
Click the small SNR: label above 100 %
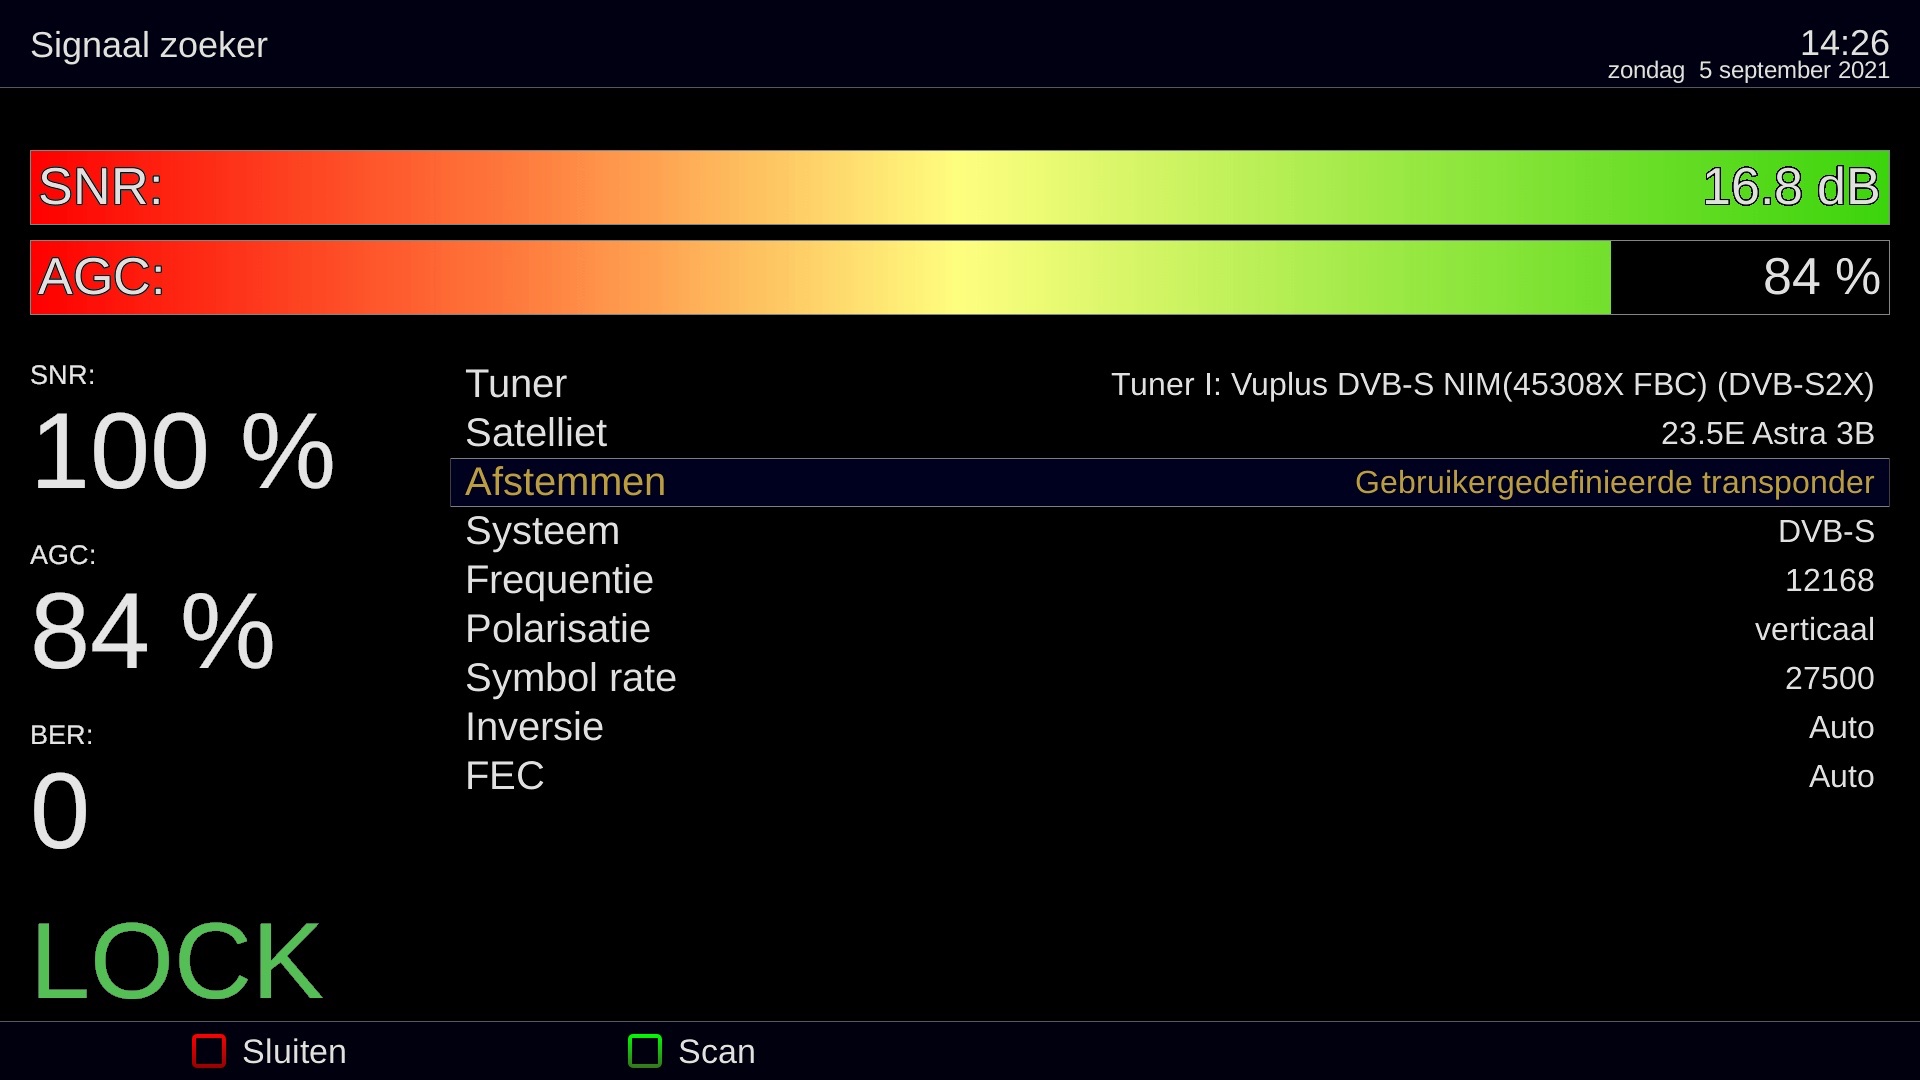pyautogui.click(x=62, y=375)
